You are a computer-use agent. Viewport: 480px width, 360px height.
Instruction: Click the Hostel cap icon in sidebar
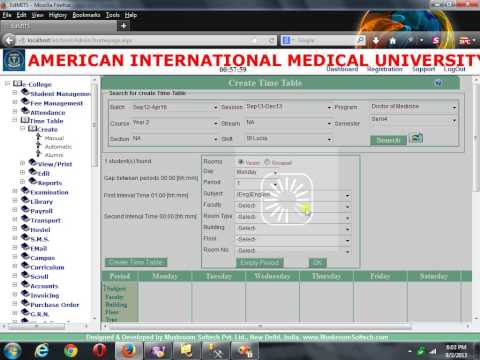[25, 228]
